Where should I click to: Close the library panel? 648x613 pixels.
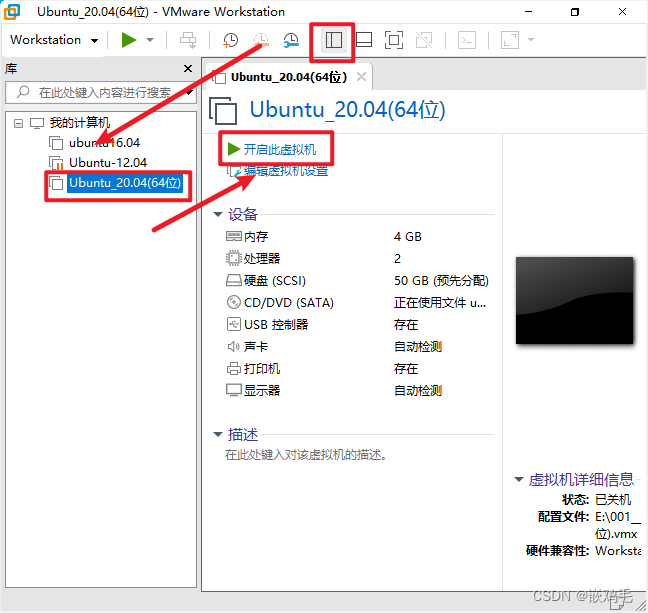click(188, 68)
